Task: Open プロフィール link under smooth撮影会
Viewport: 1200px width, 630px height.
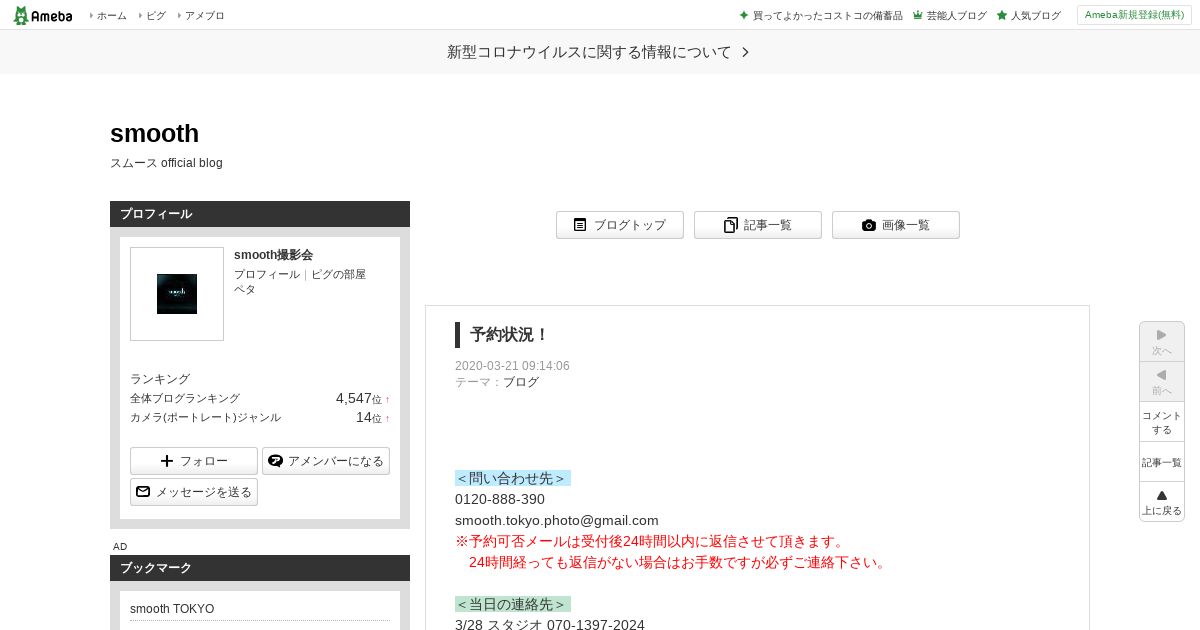Action: 267,274
